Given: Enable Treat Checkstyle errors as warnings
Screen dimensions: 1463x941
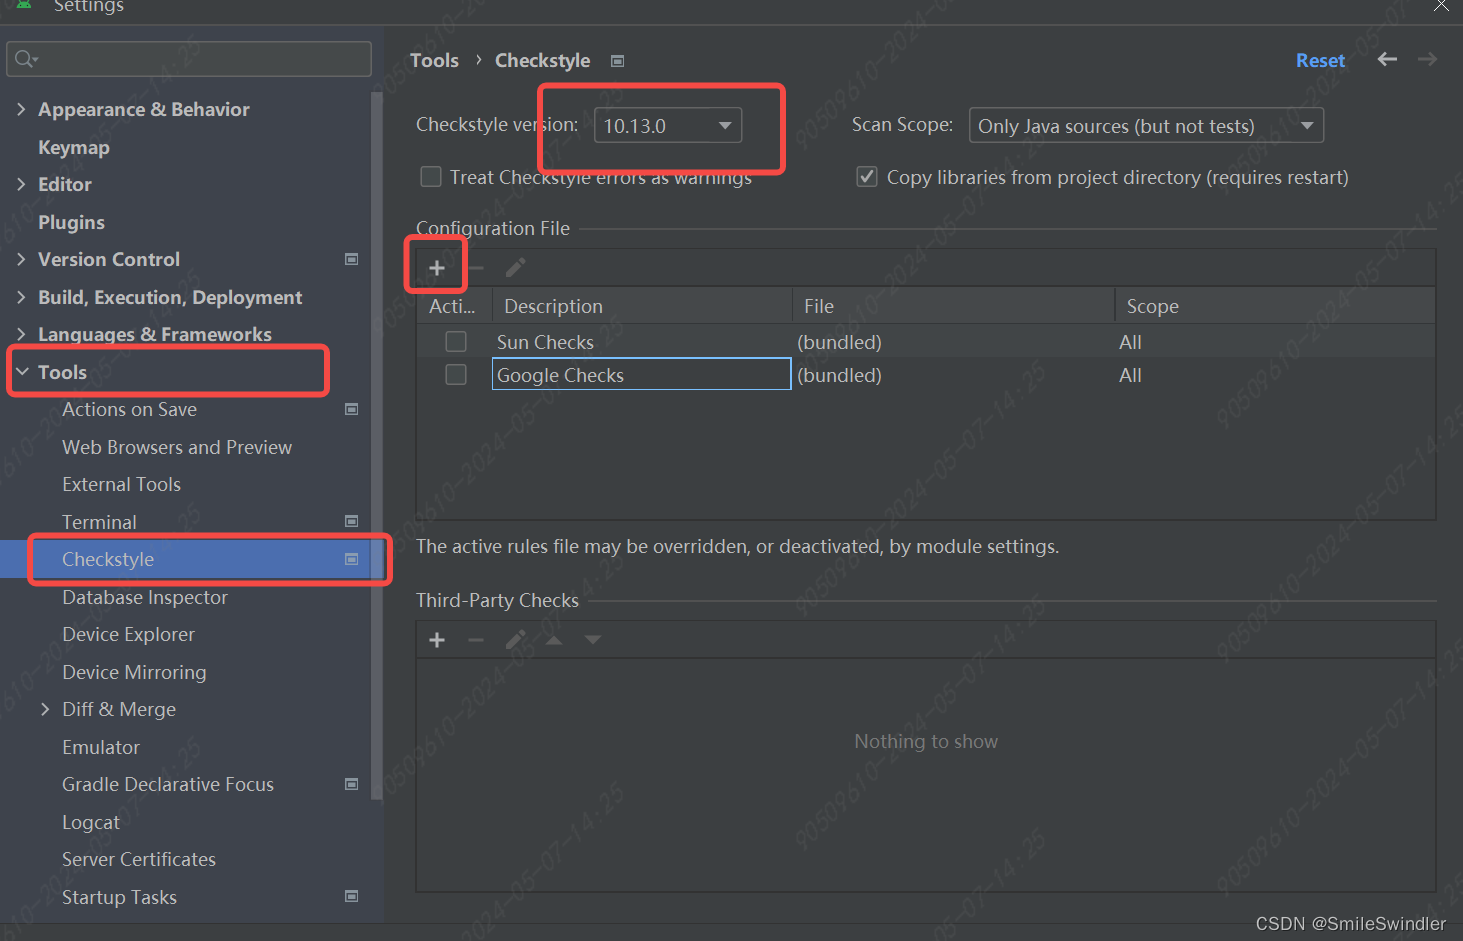Looking at the screenshot, I should coord(430,176).
